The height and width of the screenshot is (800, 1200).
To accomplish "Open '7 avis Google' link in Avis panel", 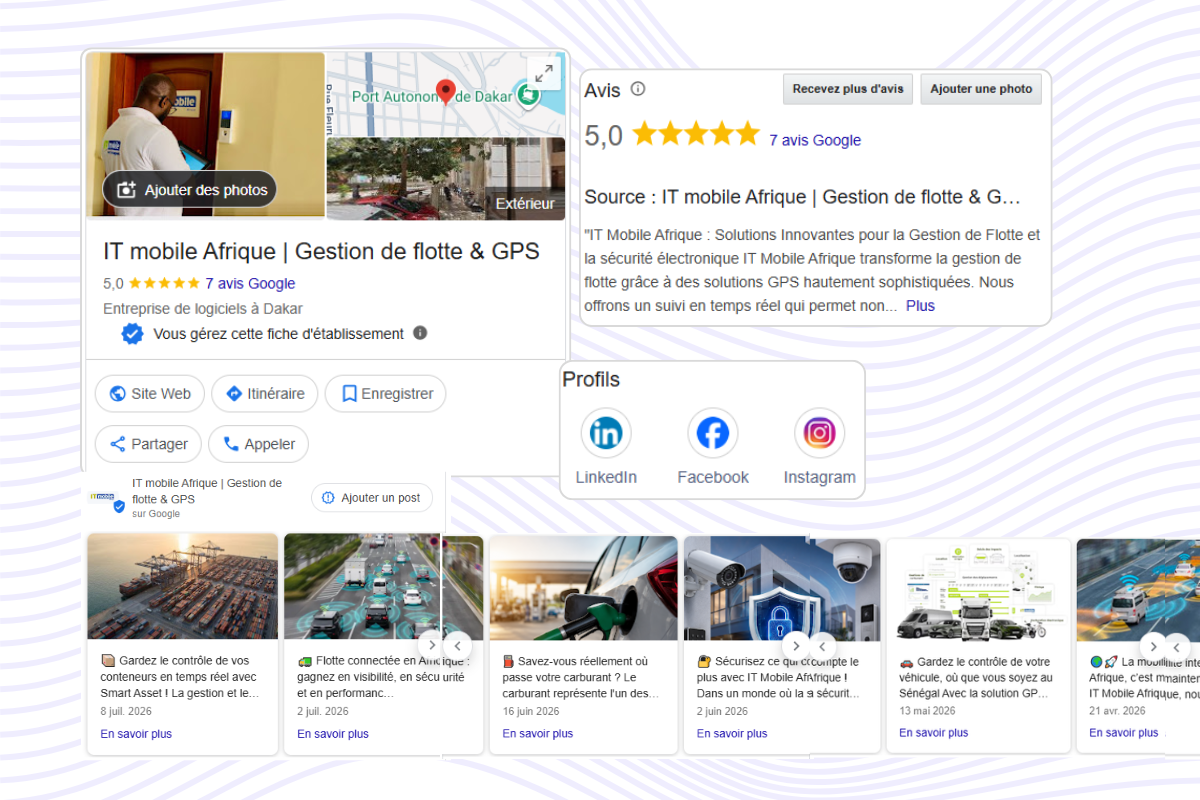I will [815, 140].
